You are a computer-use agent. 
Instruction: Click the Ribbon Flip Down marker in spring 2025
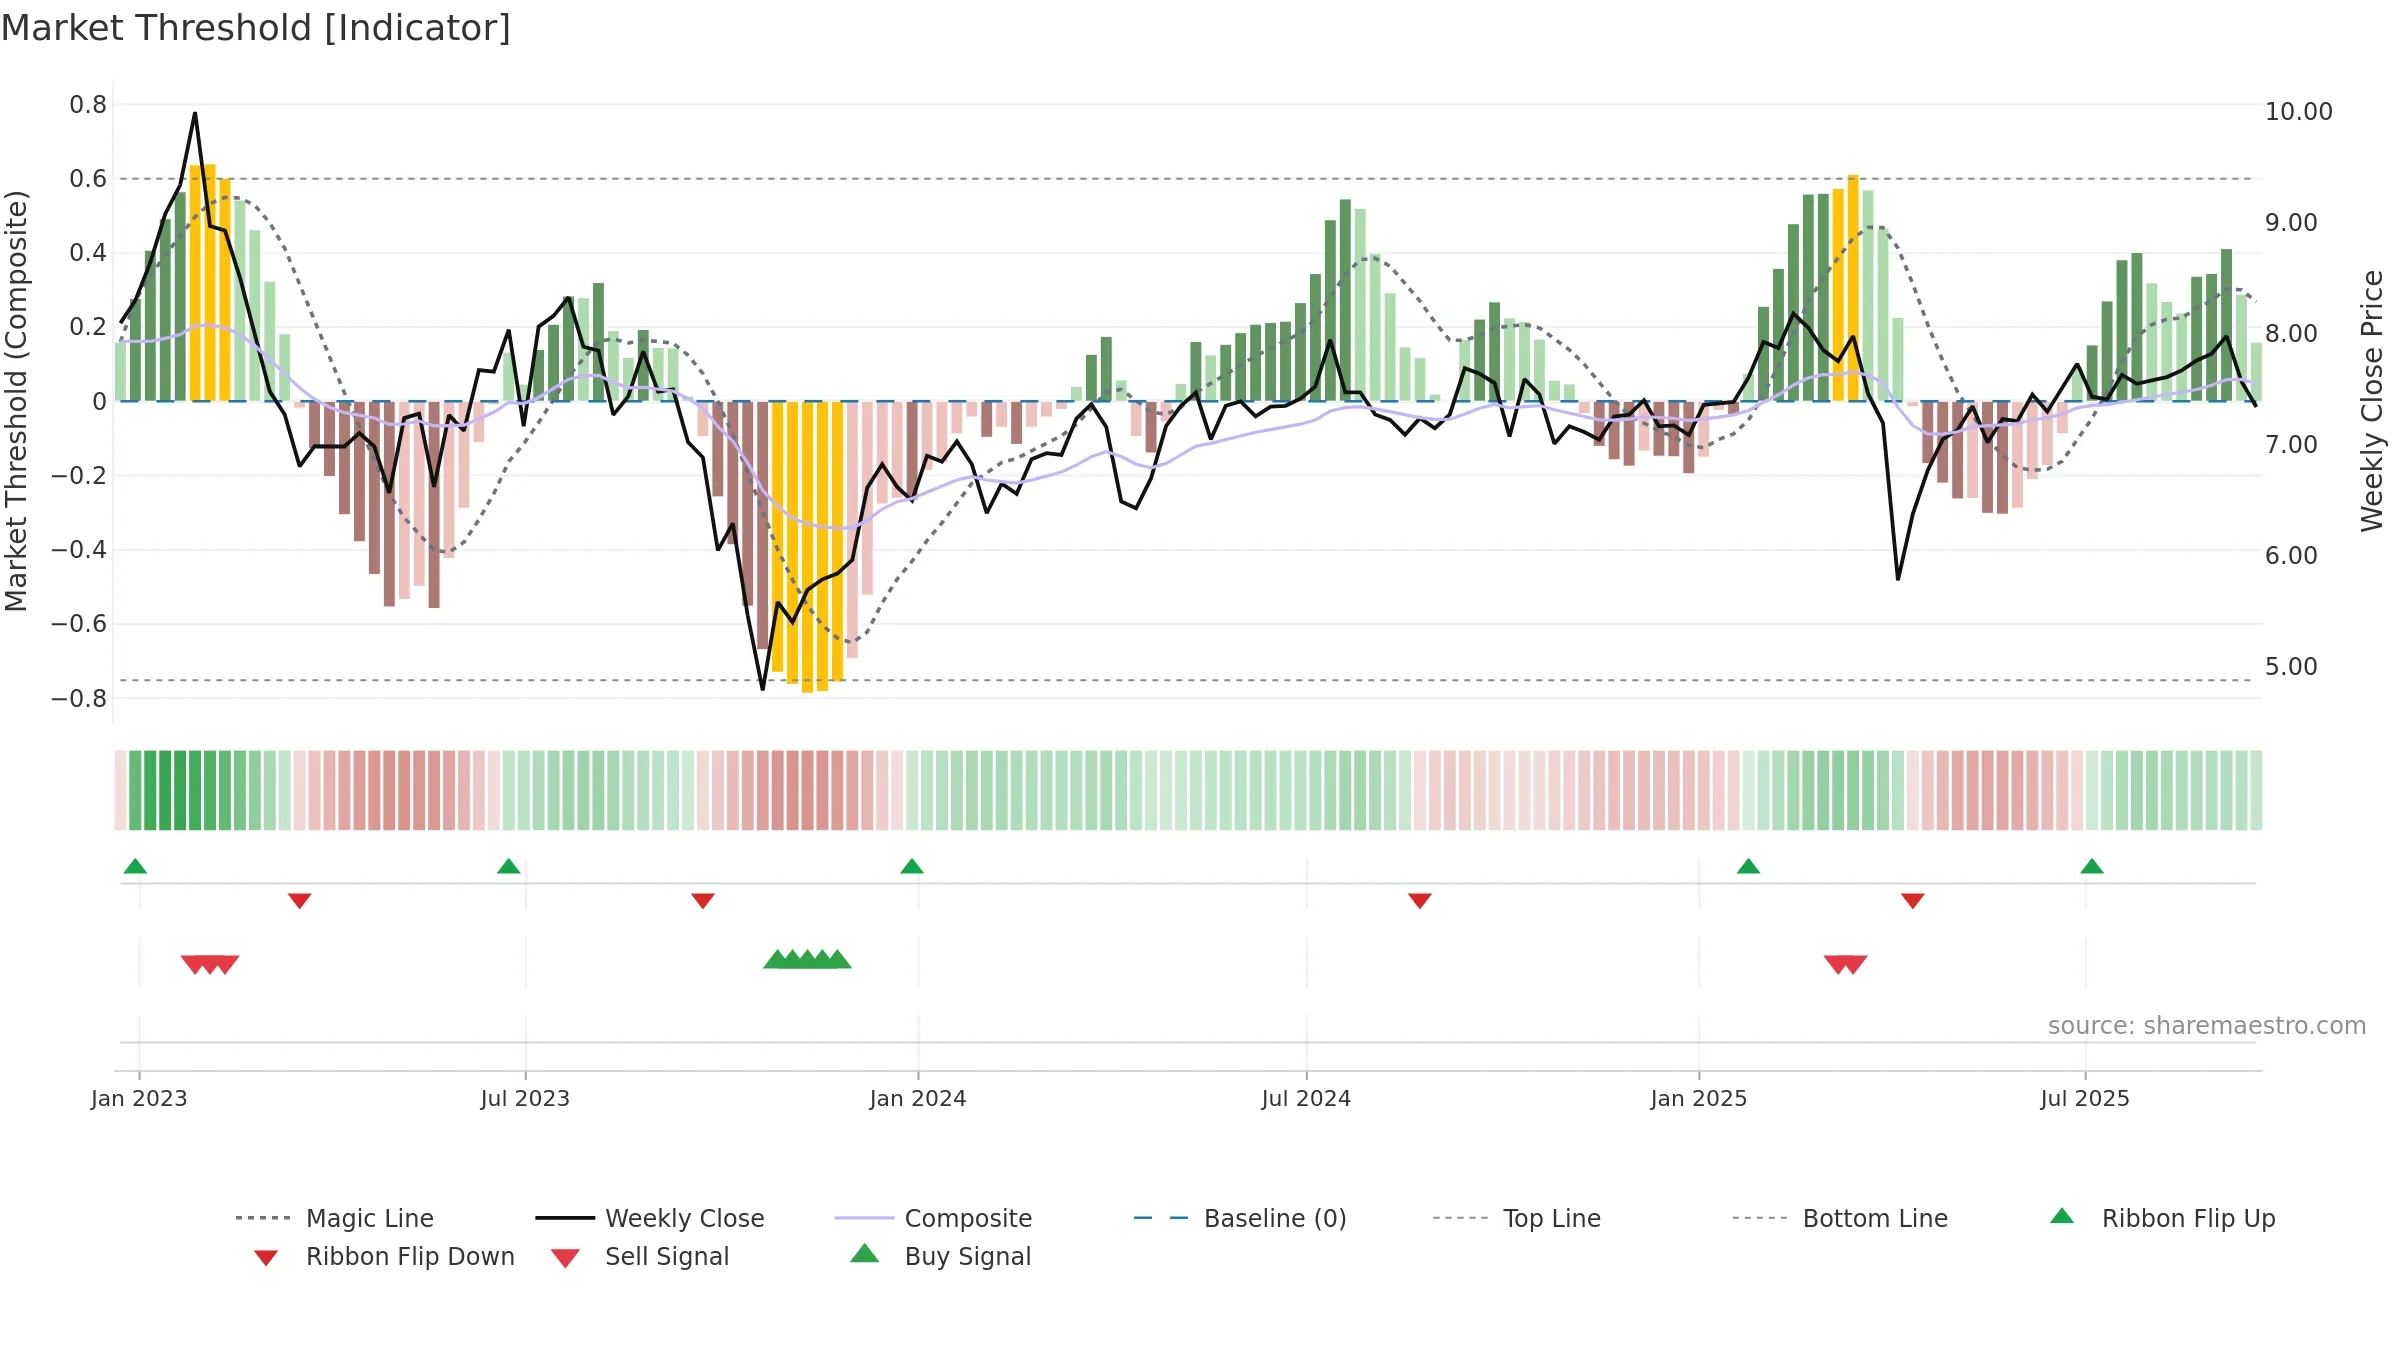tap(1913, 900)
